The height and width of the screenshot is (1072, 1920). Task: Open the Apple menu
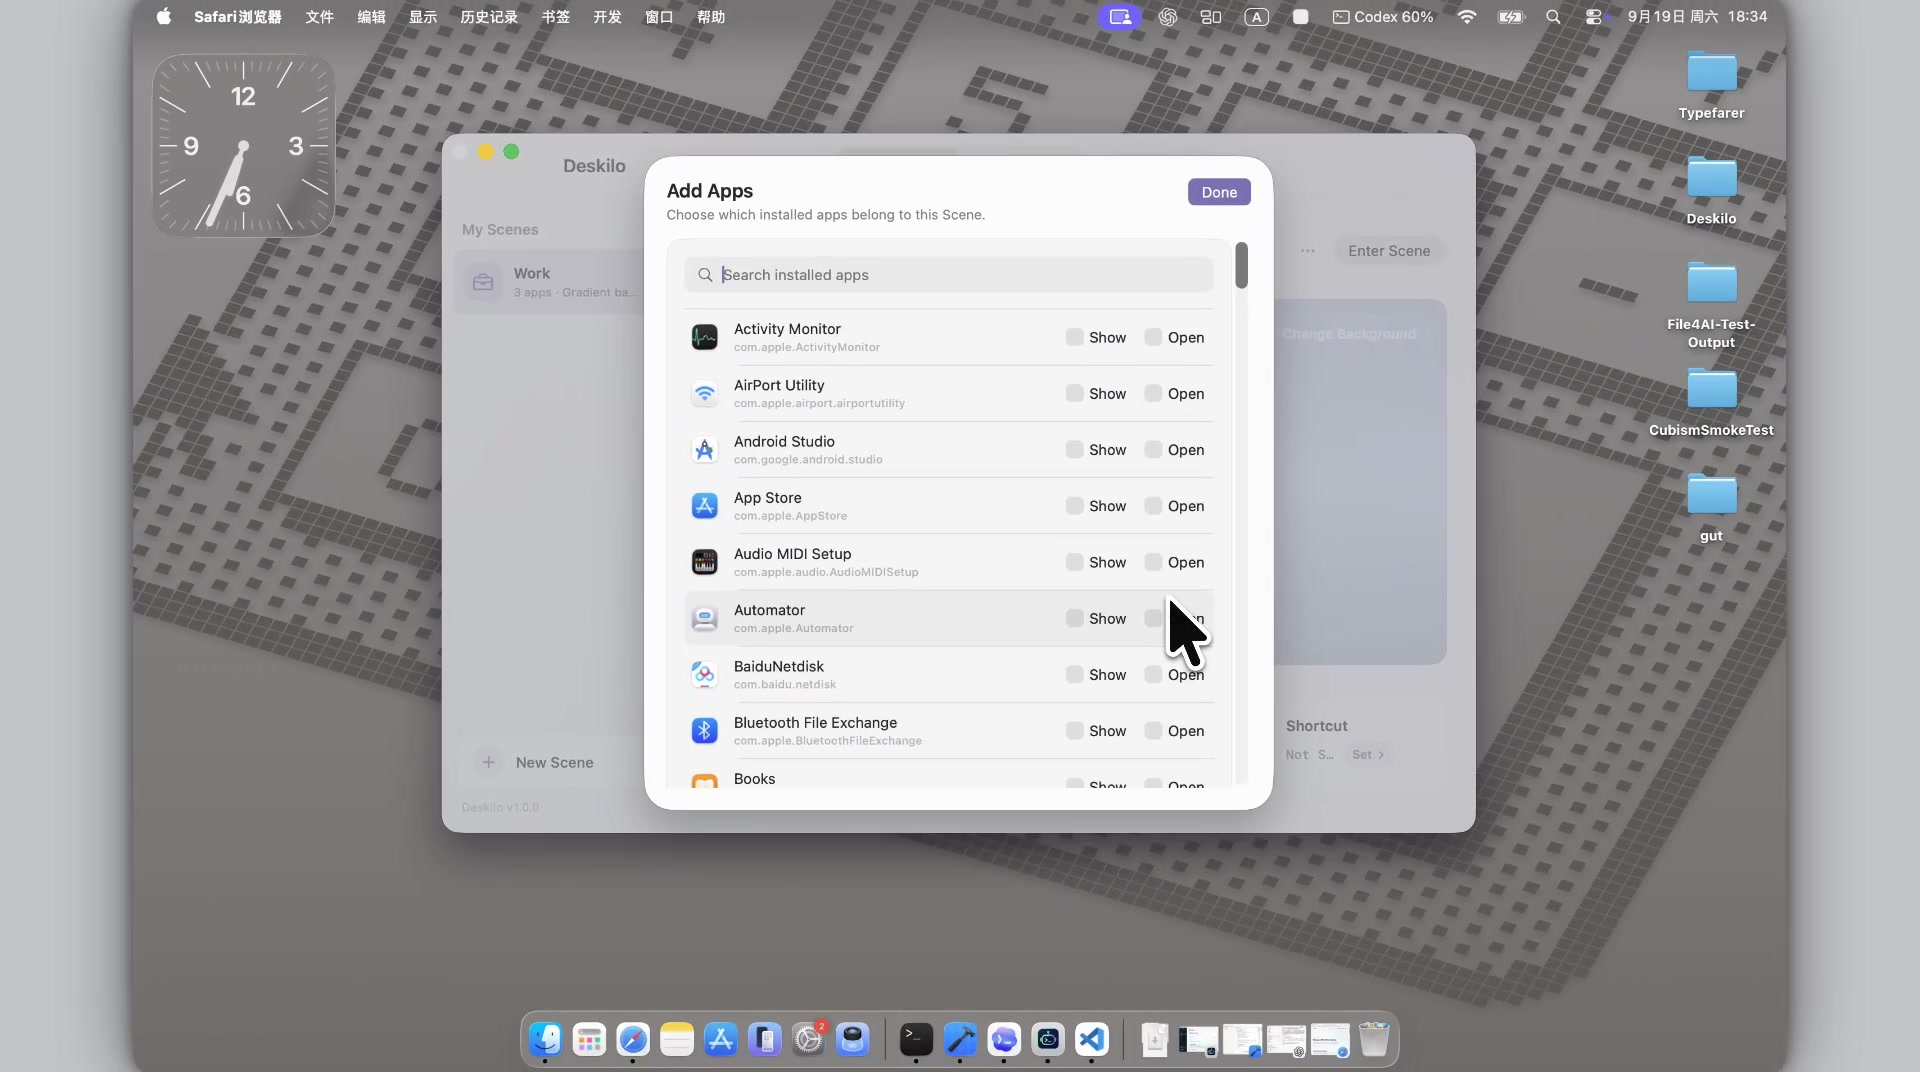pos(164,17)
